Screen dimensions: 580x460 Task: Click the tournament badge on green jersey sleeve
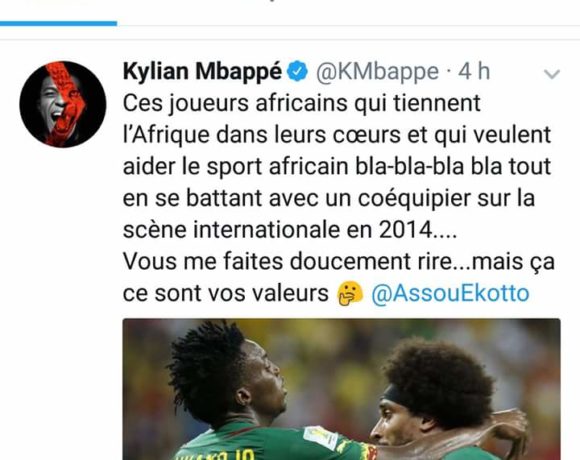click(320, 437)
